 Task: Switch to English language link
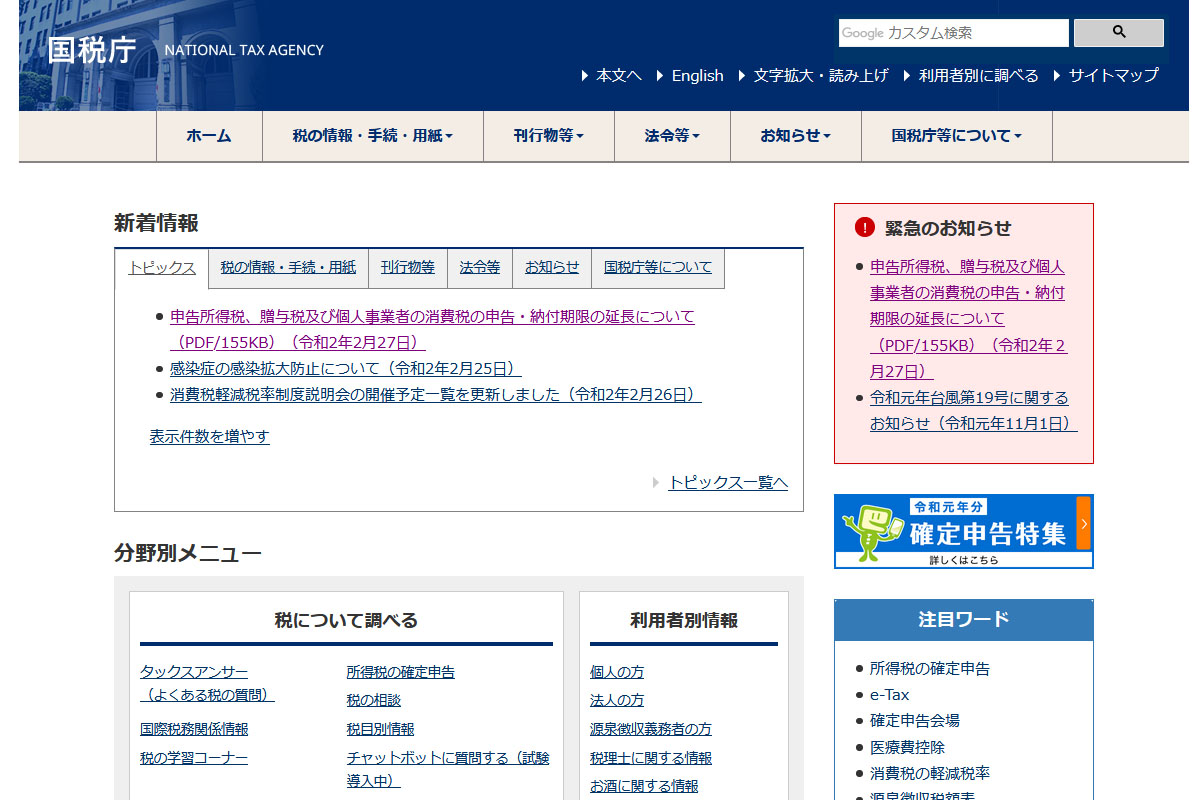[x=697, y=75]
